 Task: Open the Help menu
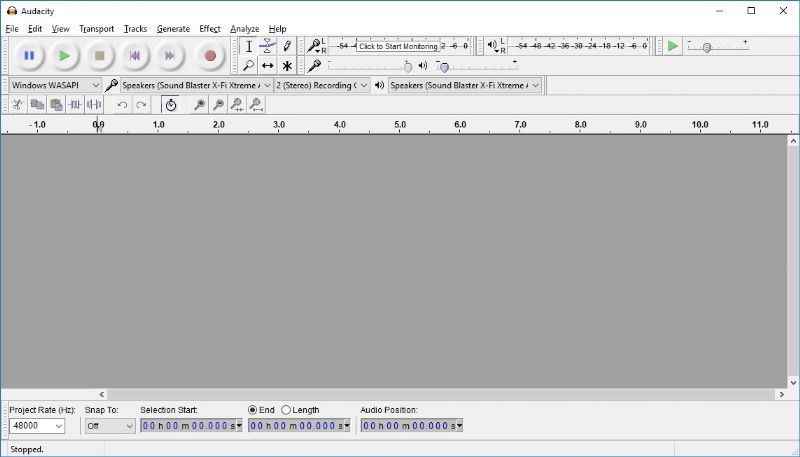pyautogui.click(x=278, y=29)
